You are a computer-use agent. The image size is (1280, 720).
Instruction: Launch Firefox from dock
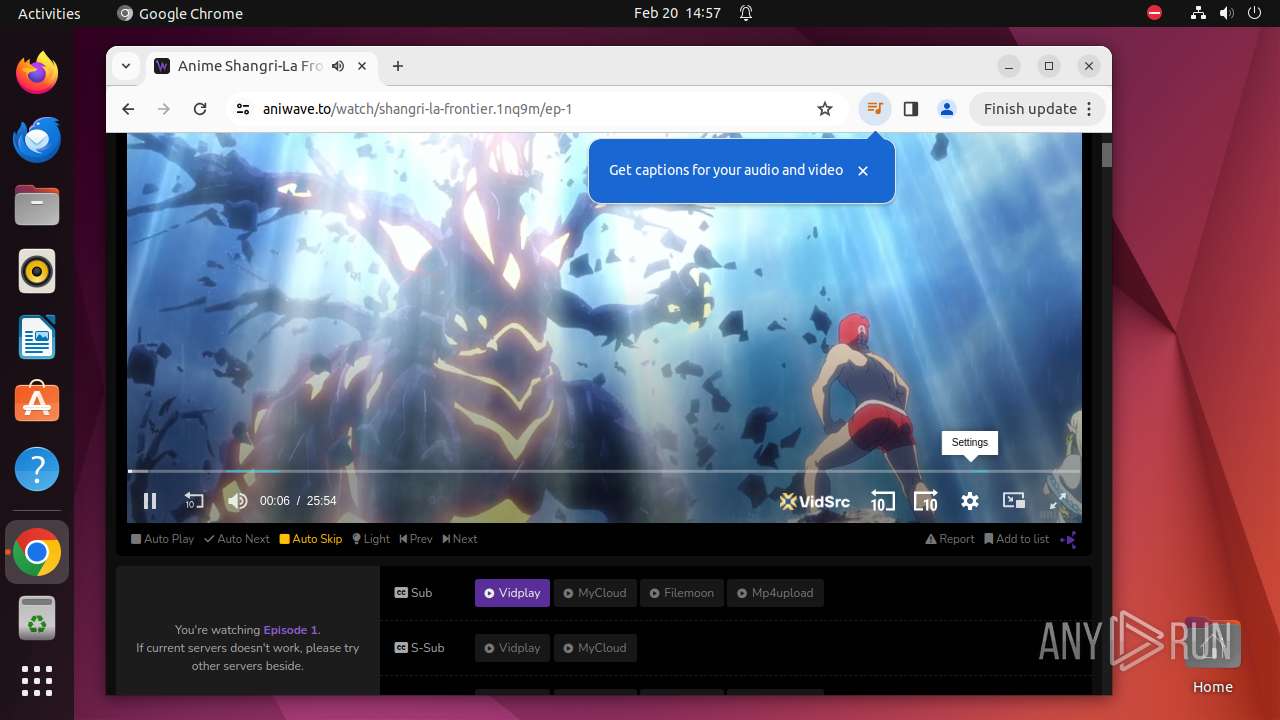pyautogui.click(x=37, y=73)
